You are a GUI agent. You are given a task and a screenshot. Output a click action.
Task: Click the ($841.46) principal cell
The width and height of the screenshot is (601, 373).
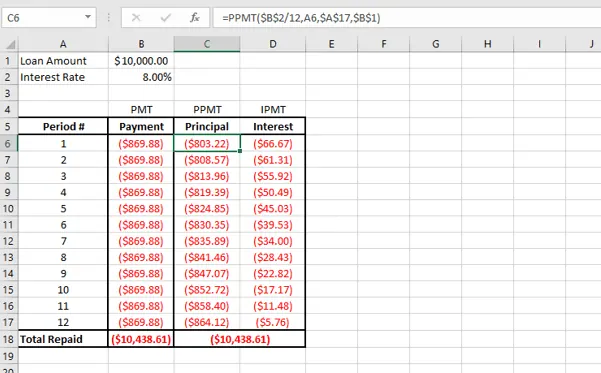pyautogui.click(x=207, y=257)
